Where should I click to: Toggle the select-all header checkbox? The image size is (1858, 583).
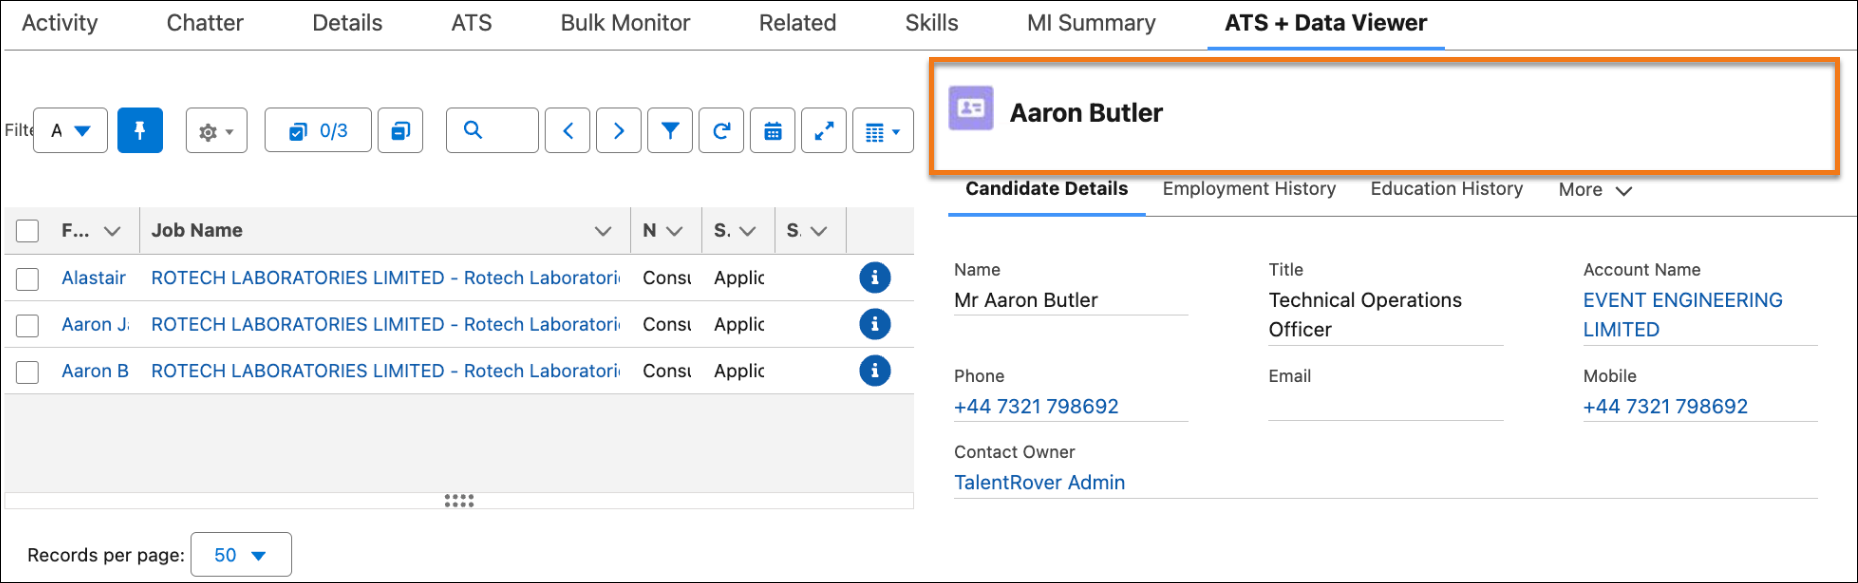pyautogui.click(x=28, y=231)
